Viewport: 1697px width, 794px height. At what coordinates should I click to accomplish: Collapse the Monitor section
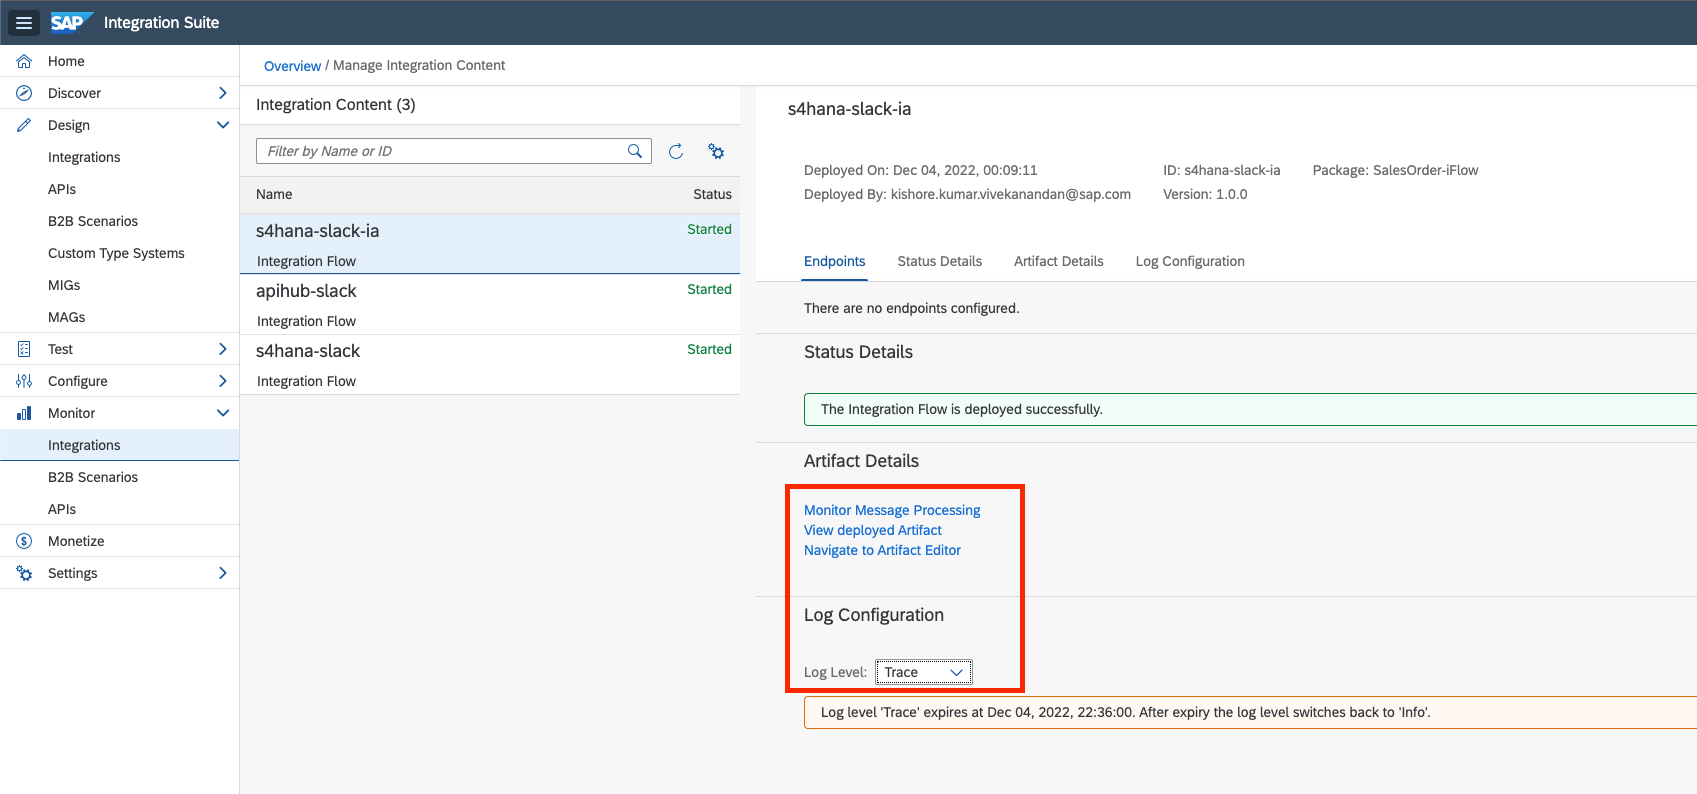(222, 413)
